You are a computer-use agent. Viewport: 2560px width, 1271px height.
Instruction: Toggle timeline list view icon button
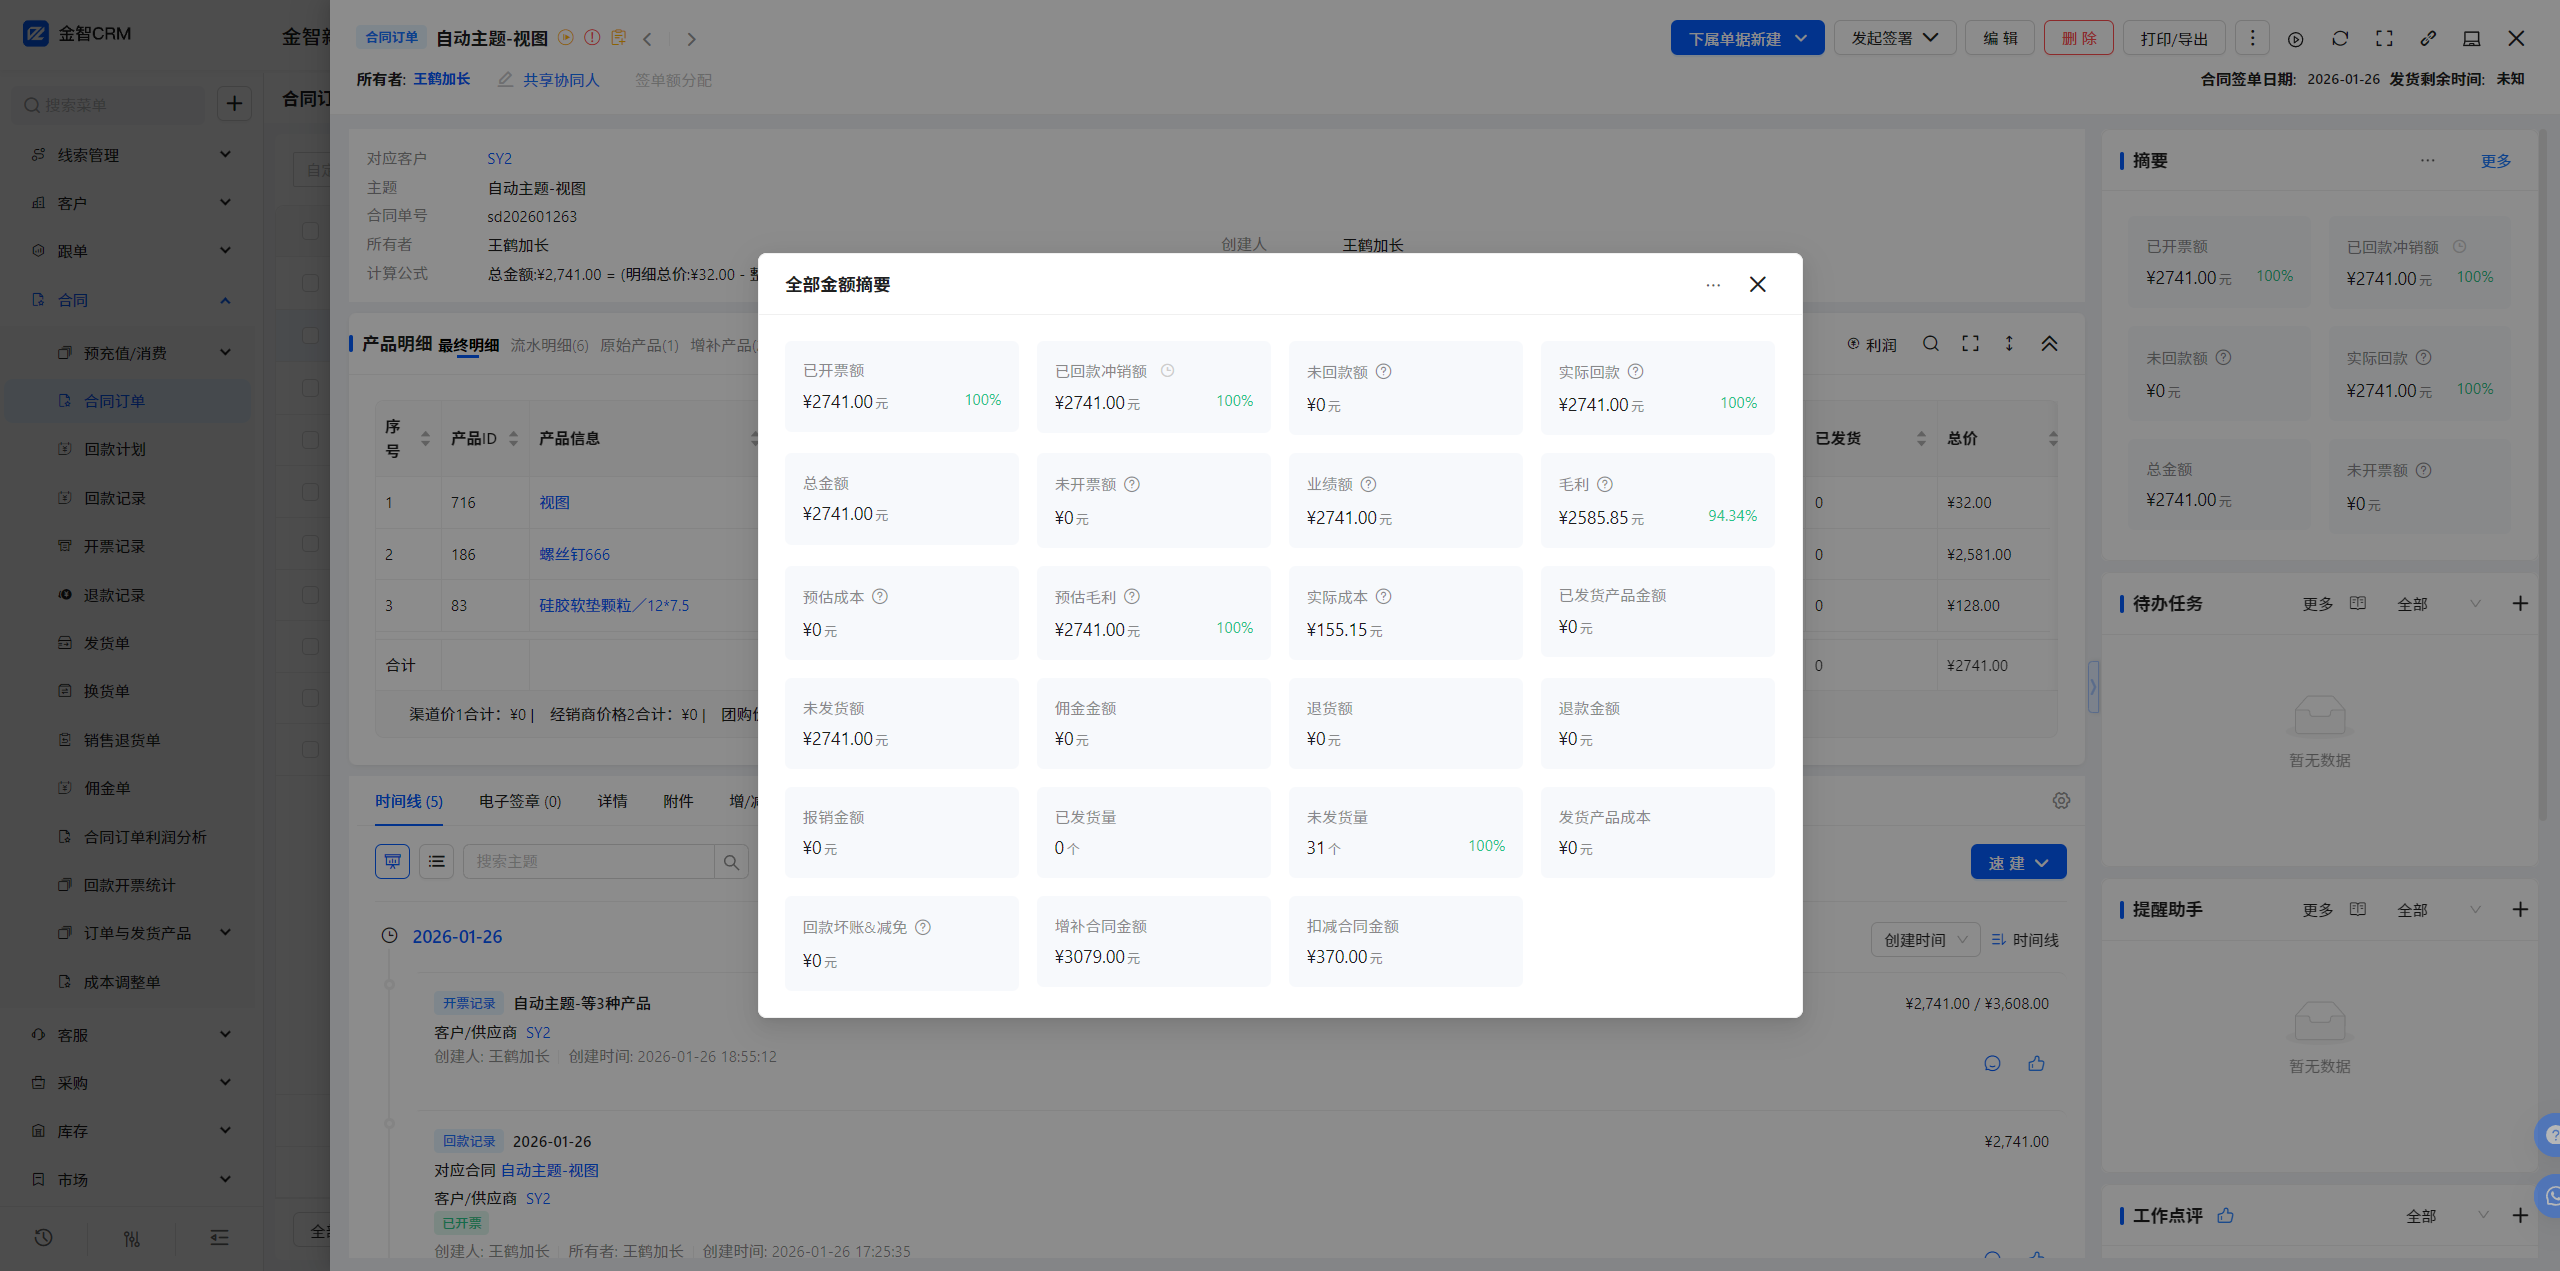point(436,861)
